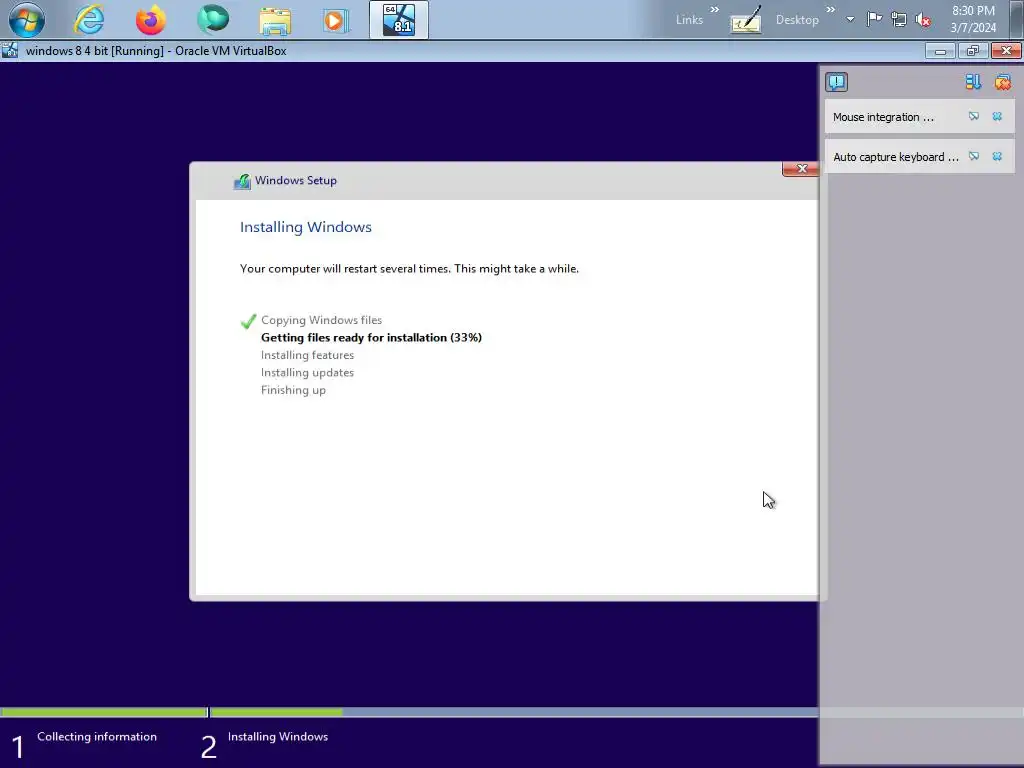Launch Internet Explorer from the taskbar
This screenshot has width=1024, height=768.
(x=89, y=20)
